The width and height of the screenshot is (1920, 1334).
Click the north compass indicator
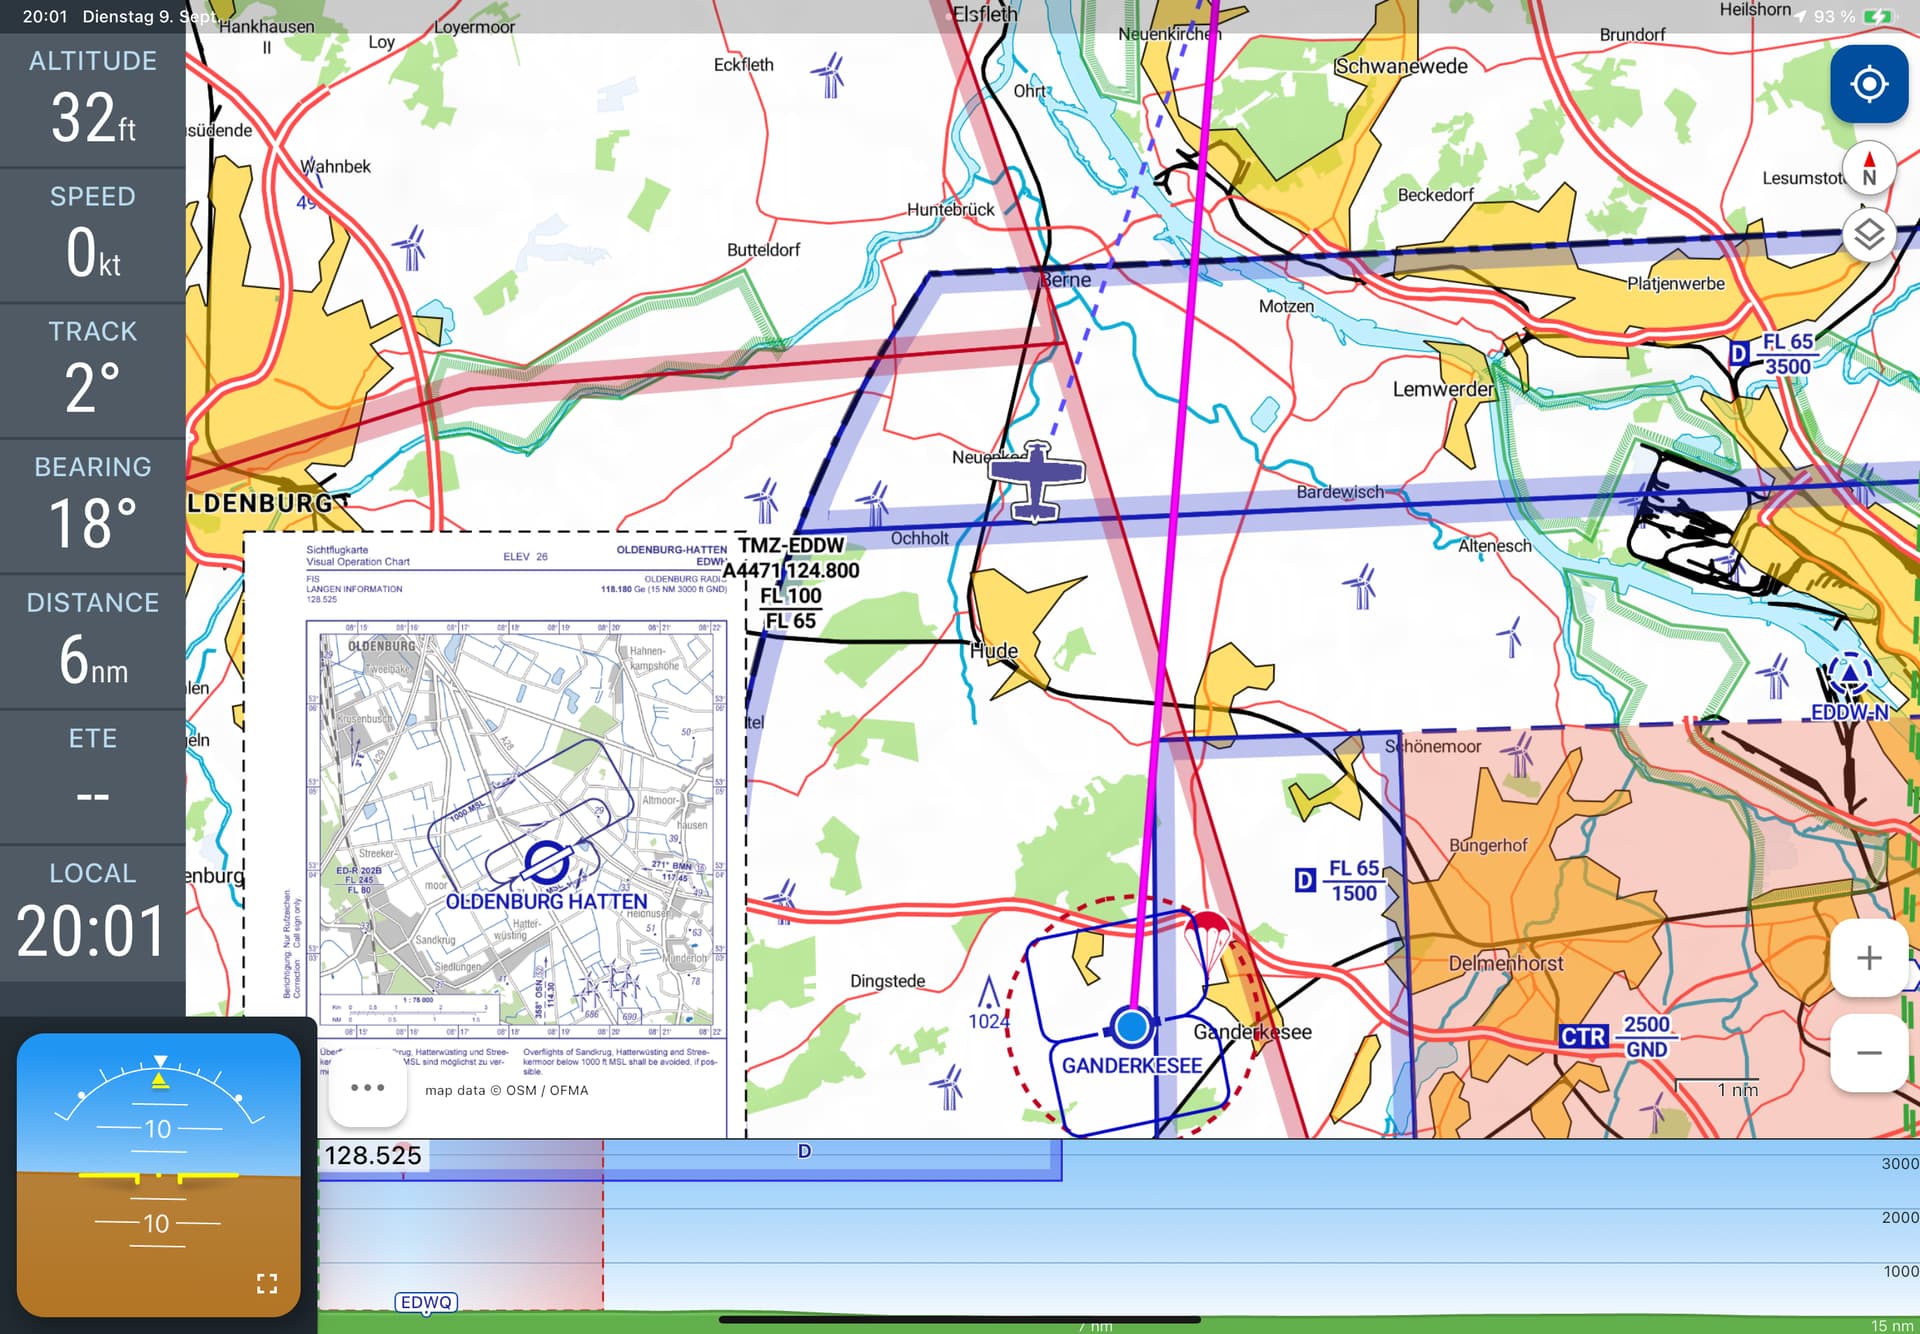pyautogui.click(x=1868, y=170)
